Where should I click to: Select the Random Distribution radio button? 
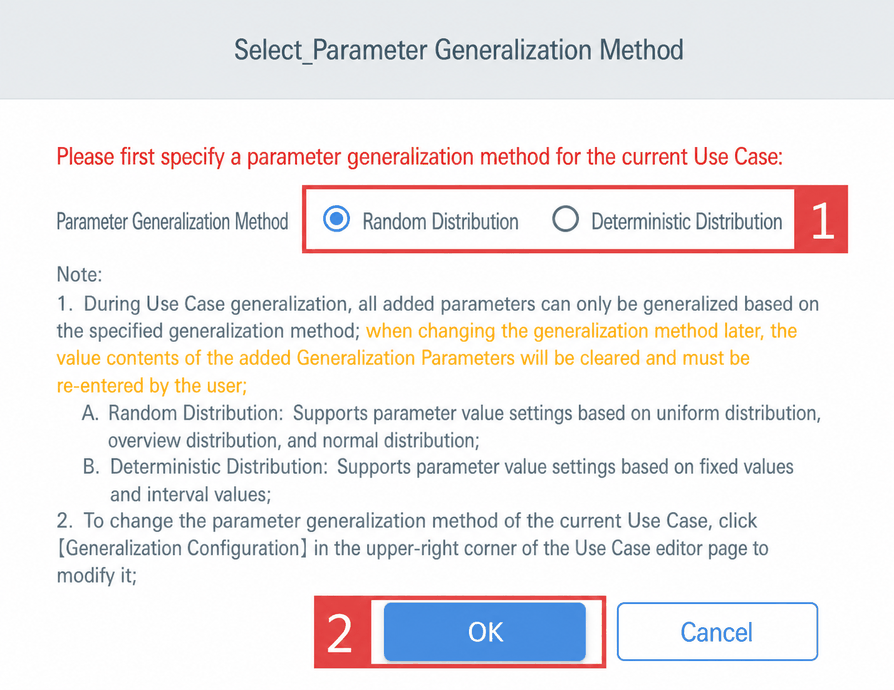pos(336,219)
